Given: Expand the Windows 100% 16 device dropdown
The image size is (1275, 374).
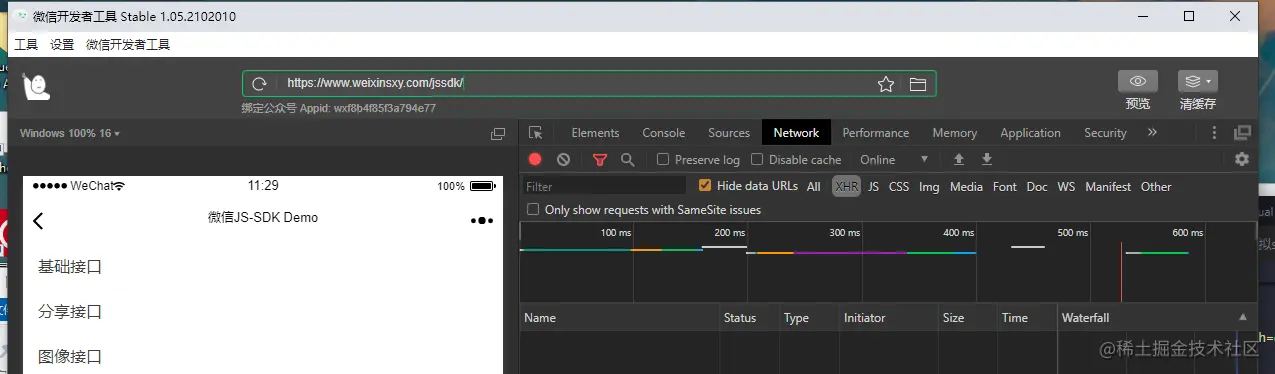Looking at the screenshot, I should [70, 133].
